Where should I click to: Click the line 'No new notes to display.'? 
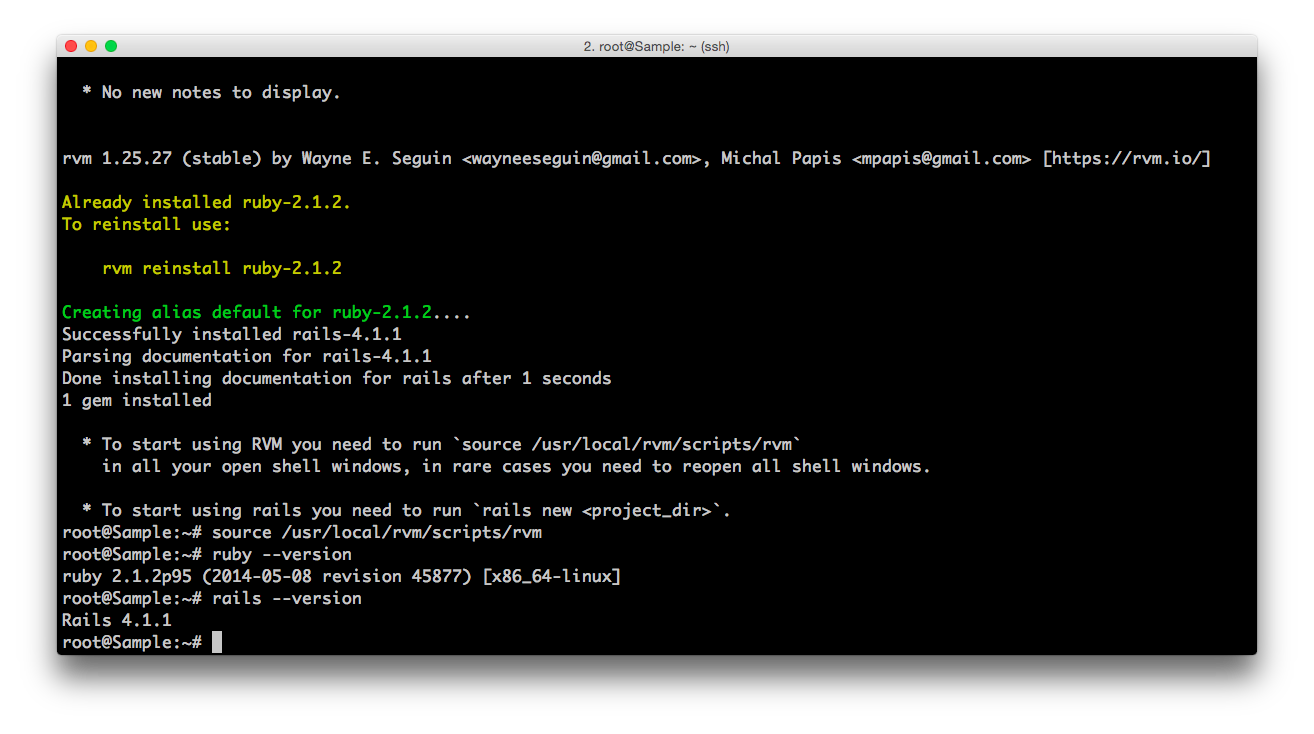click(211, 92)
